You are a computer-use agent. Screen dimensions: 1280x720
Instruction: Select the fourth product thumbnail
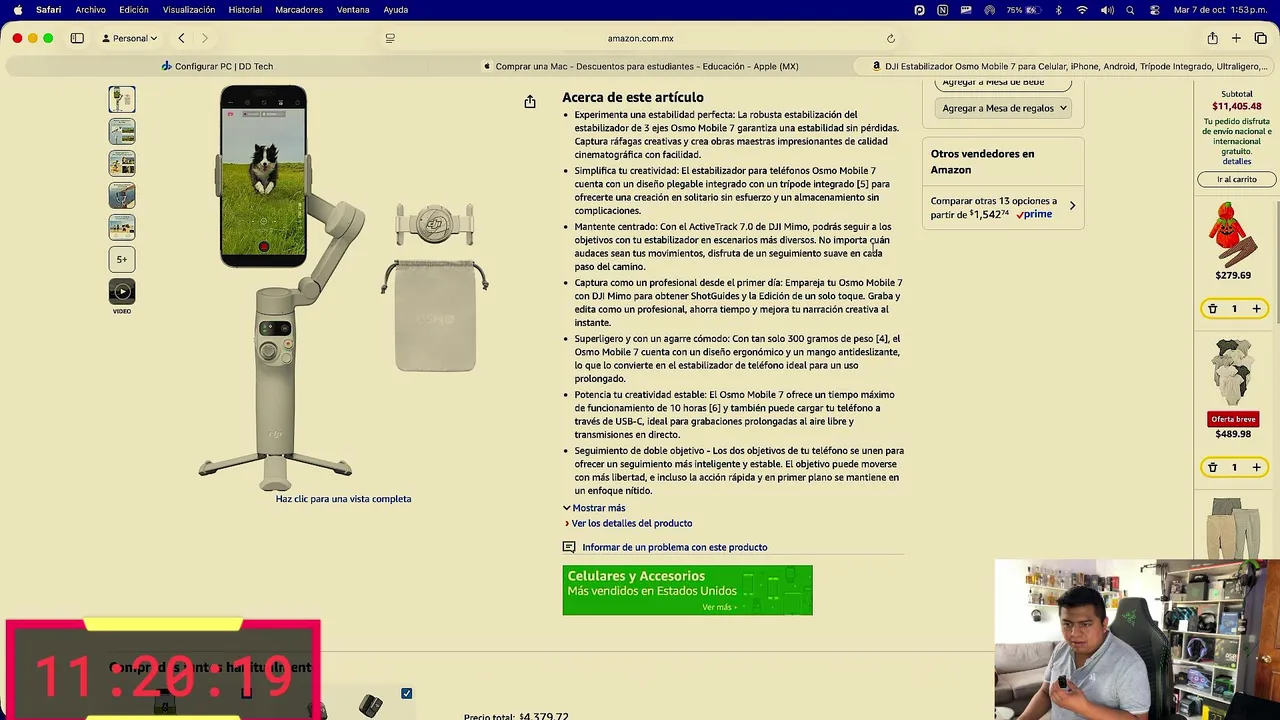coord(122,195)
